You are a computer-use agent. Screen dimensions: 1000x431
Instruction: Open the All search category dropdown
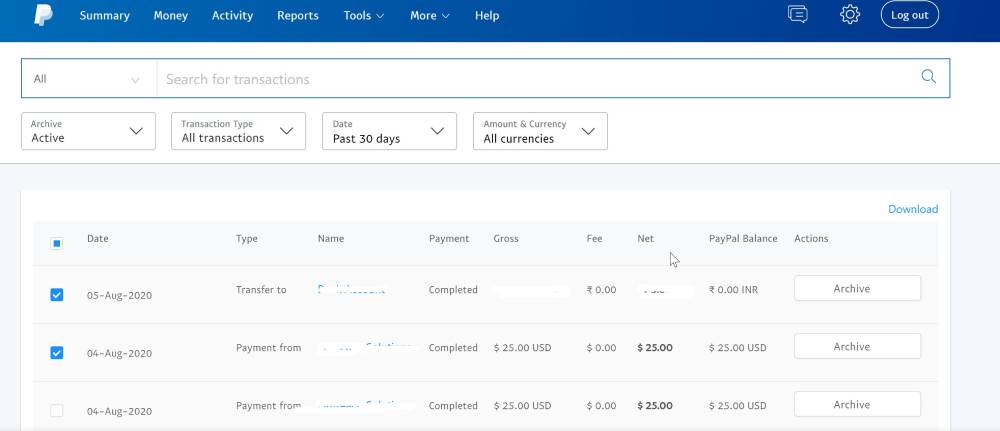coord(89,79)
